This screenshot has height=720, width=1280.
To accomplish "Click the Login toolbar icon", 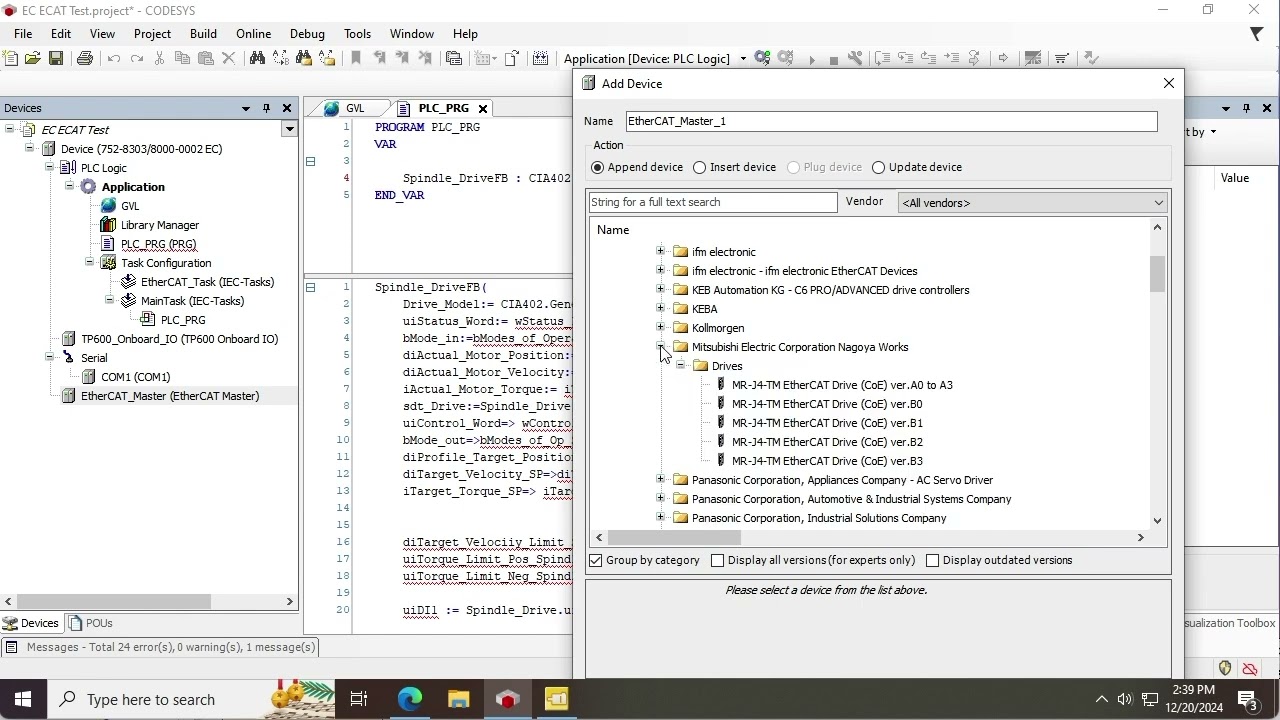I will [763, 58].
